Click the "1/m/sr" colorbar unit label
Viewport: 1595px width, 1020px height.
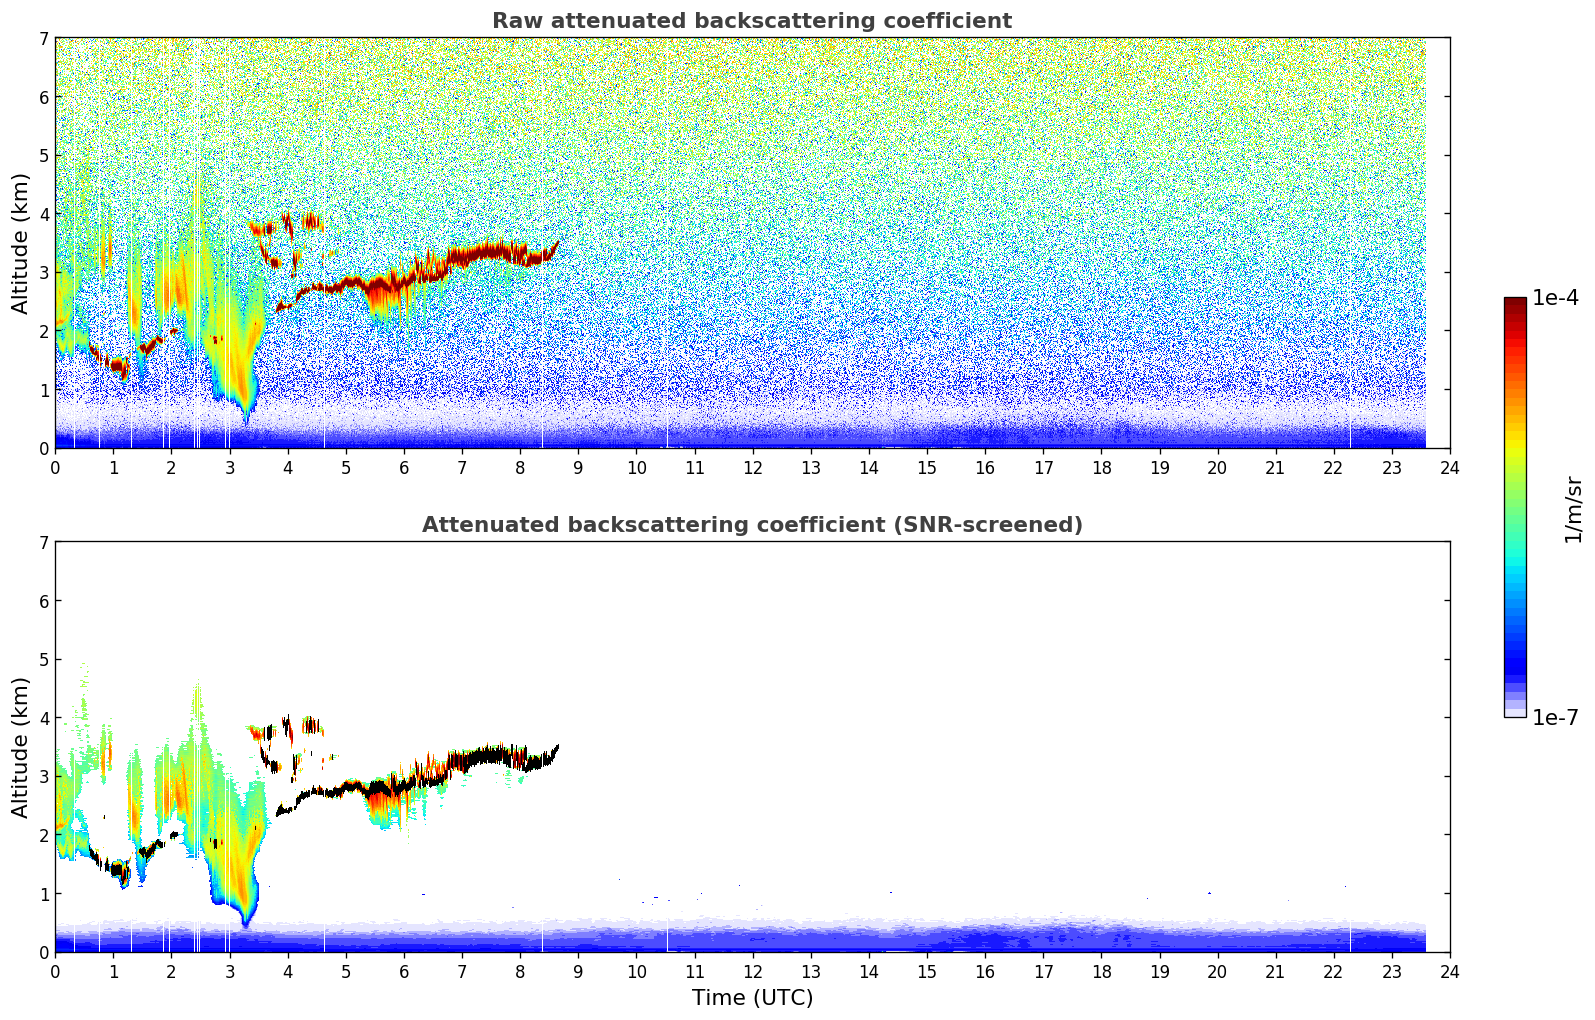coord(1574,509)
